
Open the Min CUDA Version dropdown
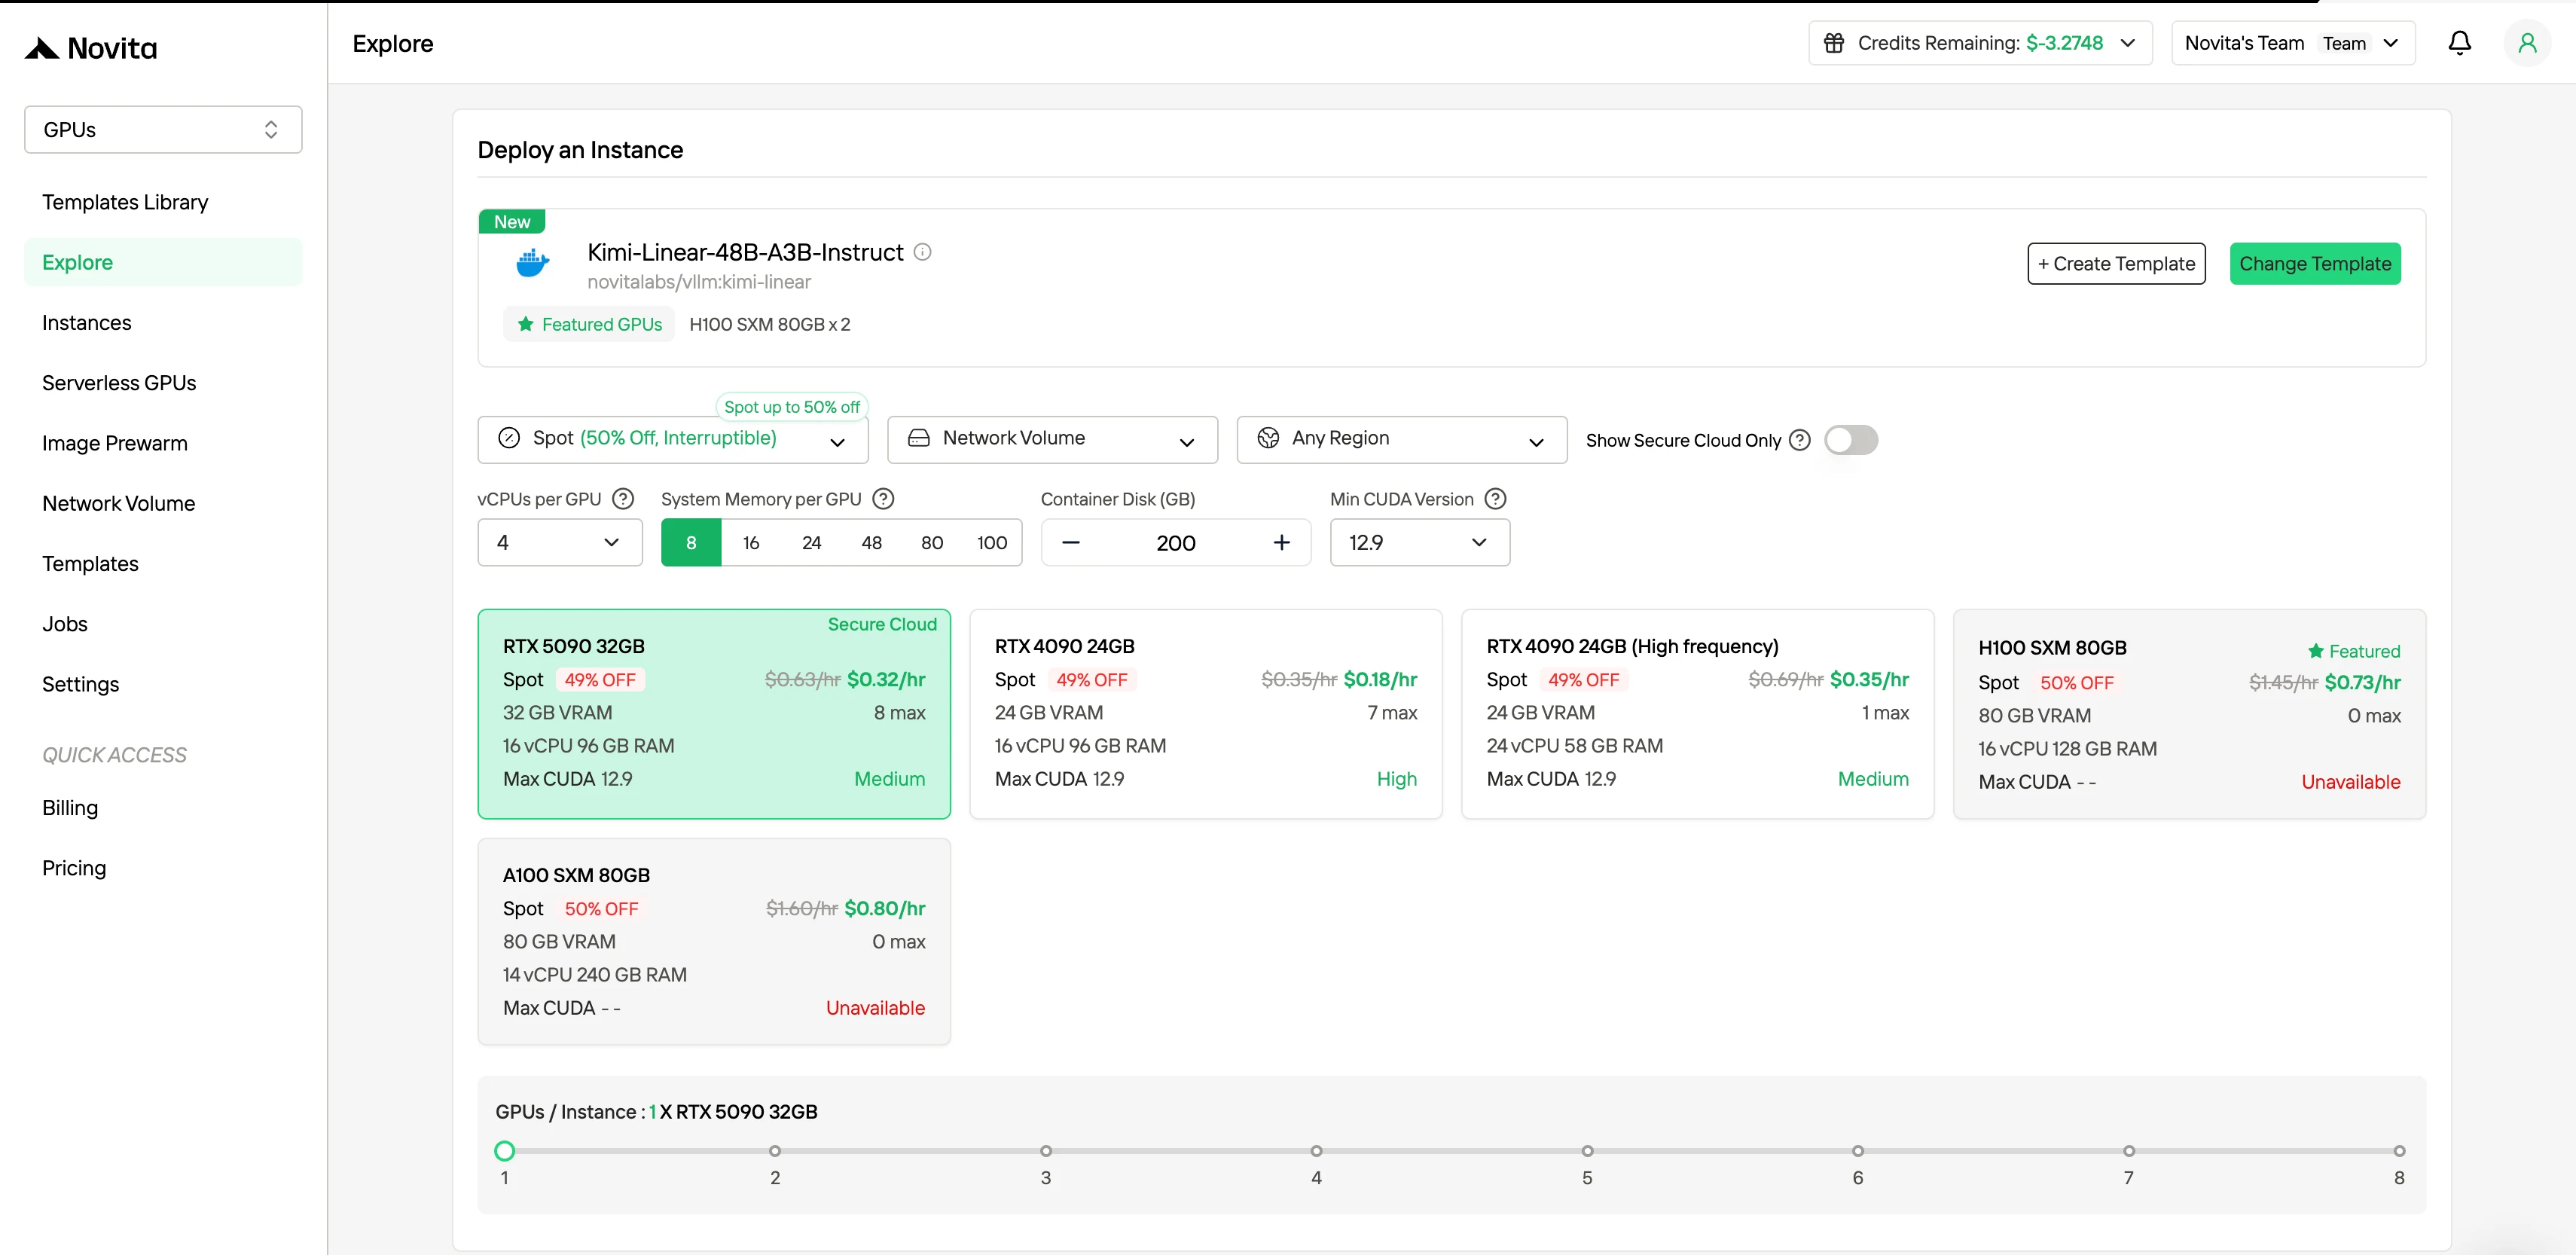(x=1419, y=542)
